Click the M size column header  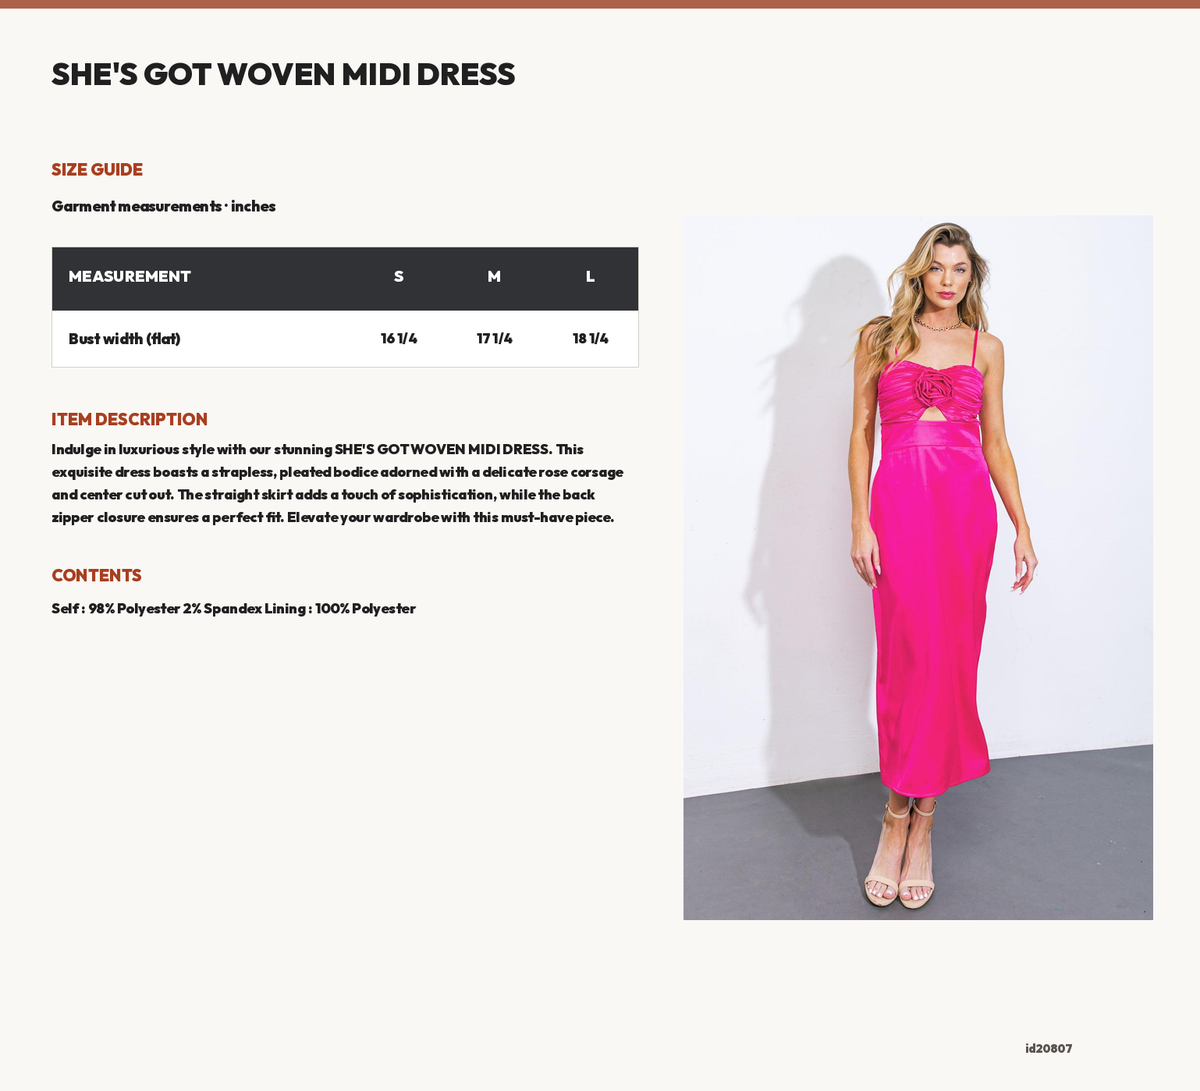tap(494, 277)
